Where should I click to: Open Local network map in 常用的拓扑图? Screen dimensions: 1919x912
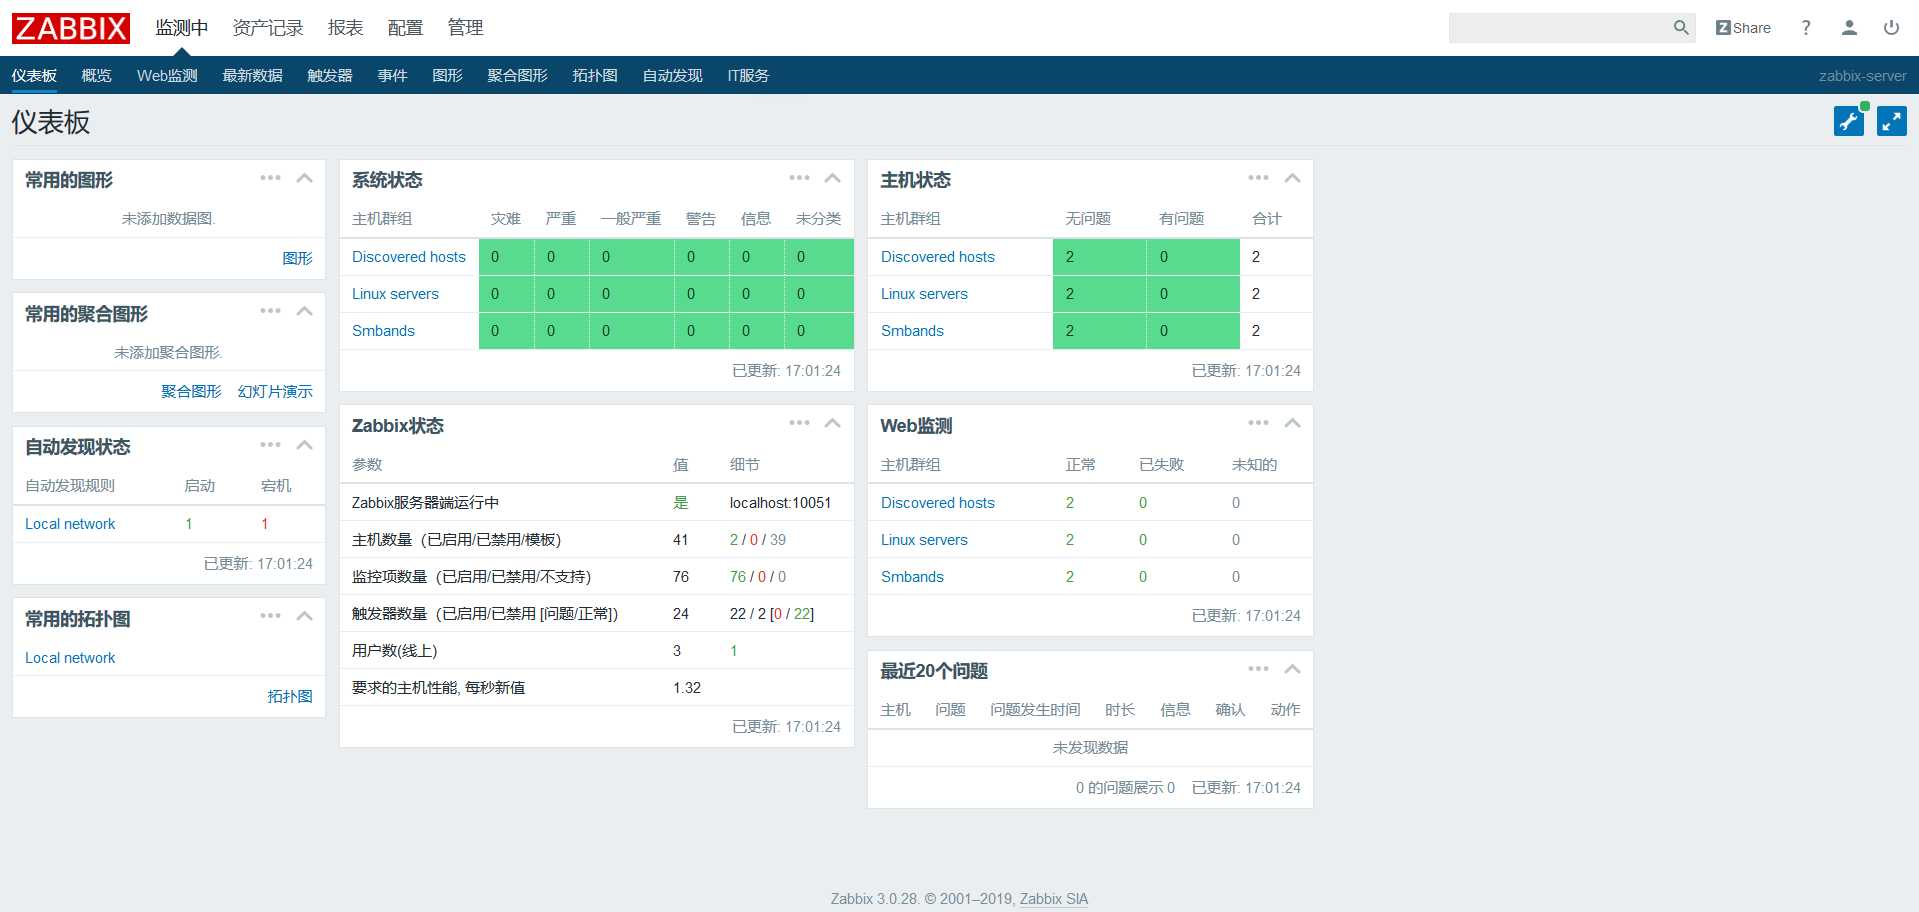point(70,658)
